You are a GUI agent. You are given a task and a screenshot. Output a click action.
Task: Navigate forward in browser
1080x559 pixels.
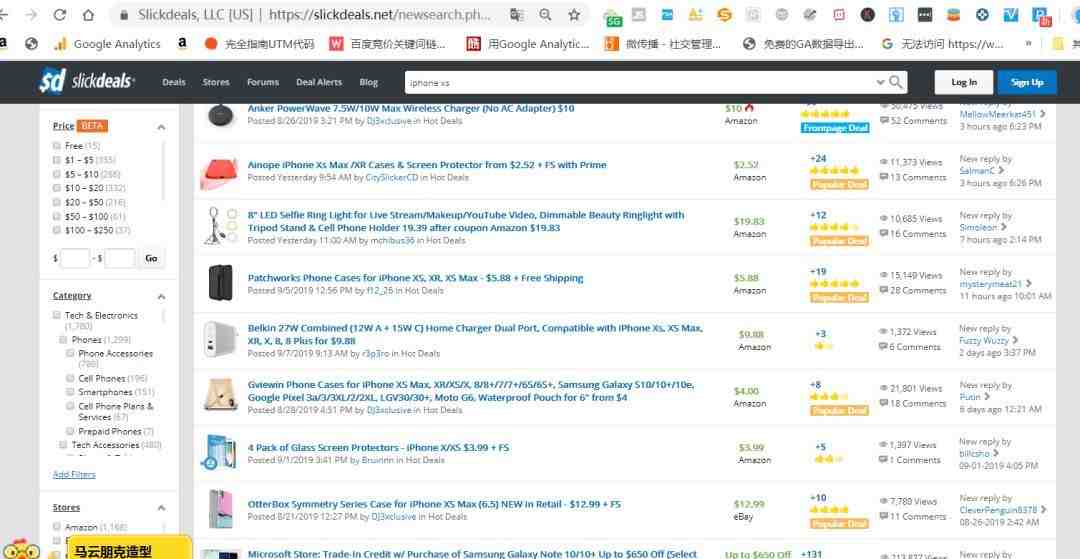(32, 14)
